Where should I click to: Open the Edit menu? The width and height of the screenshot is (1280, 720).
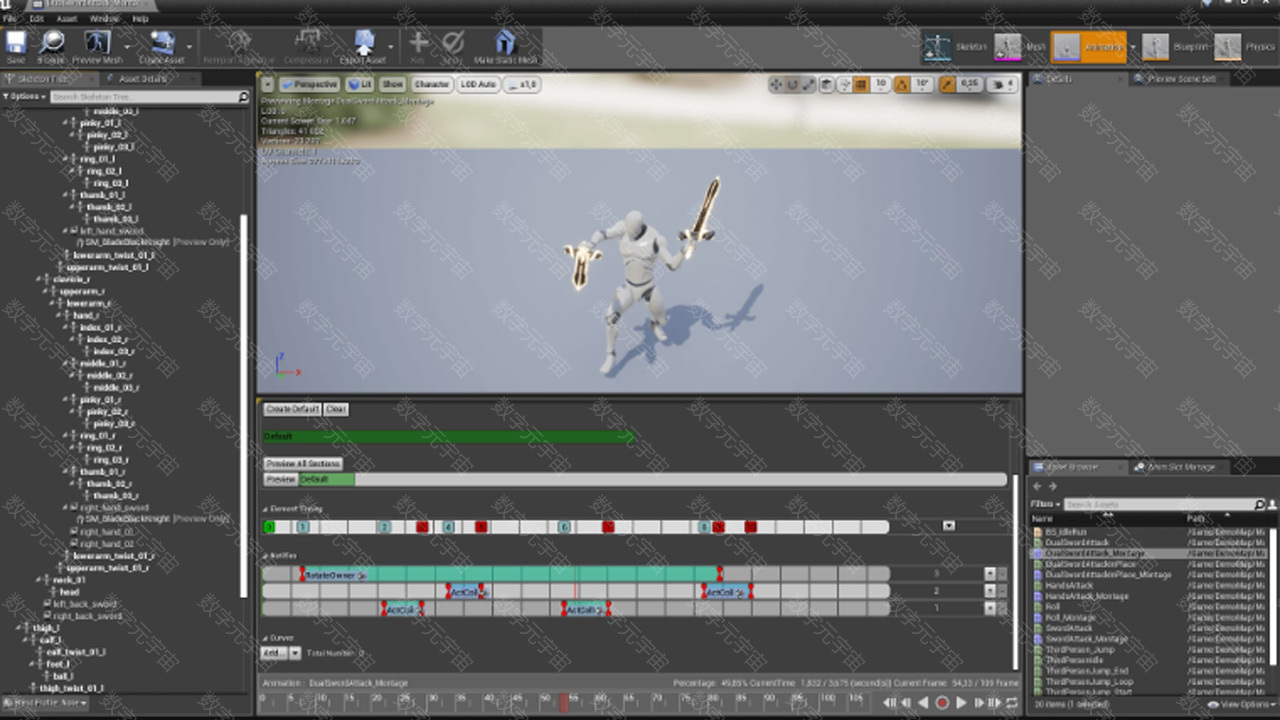37,18
